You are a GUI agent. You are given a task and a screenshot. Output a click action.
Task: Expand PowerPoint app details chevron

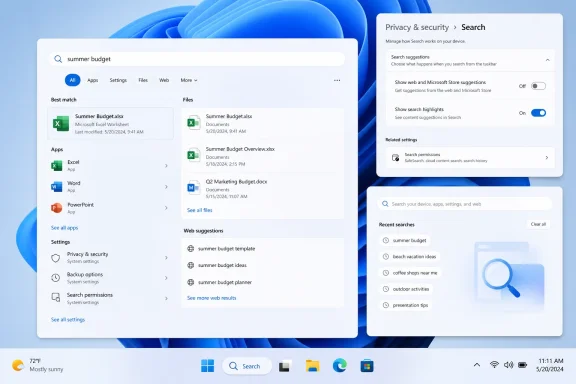[x=166, y=208]
